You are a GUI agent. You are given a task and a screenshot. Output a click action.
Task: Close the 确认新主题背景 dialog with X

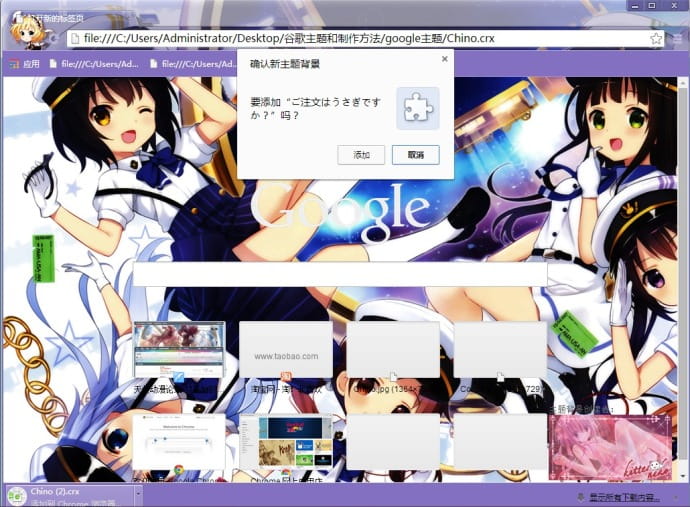[x=444, y=59]
